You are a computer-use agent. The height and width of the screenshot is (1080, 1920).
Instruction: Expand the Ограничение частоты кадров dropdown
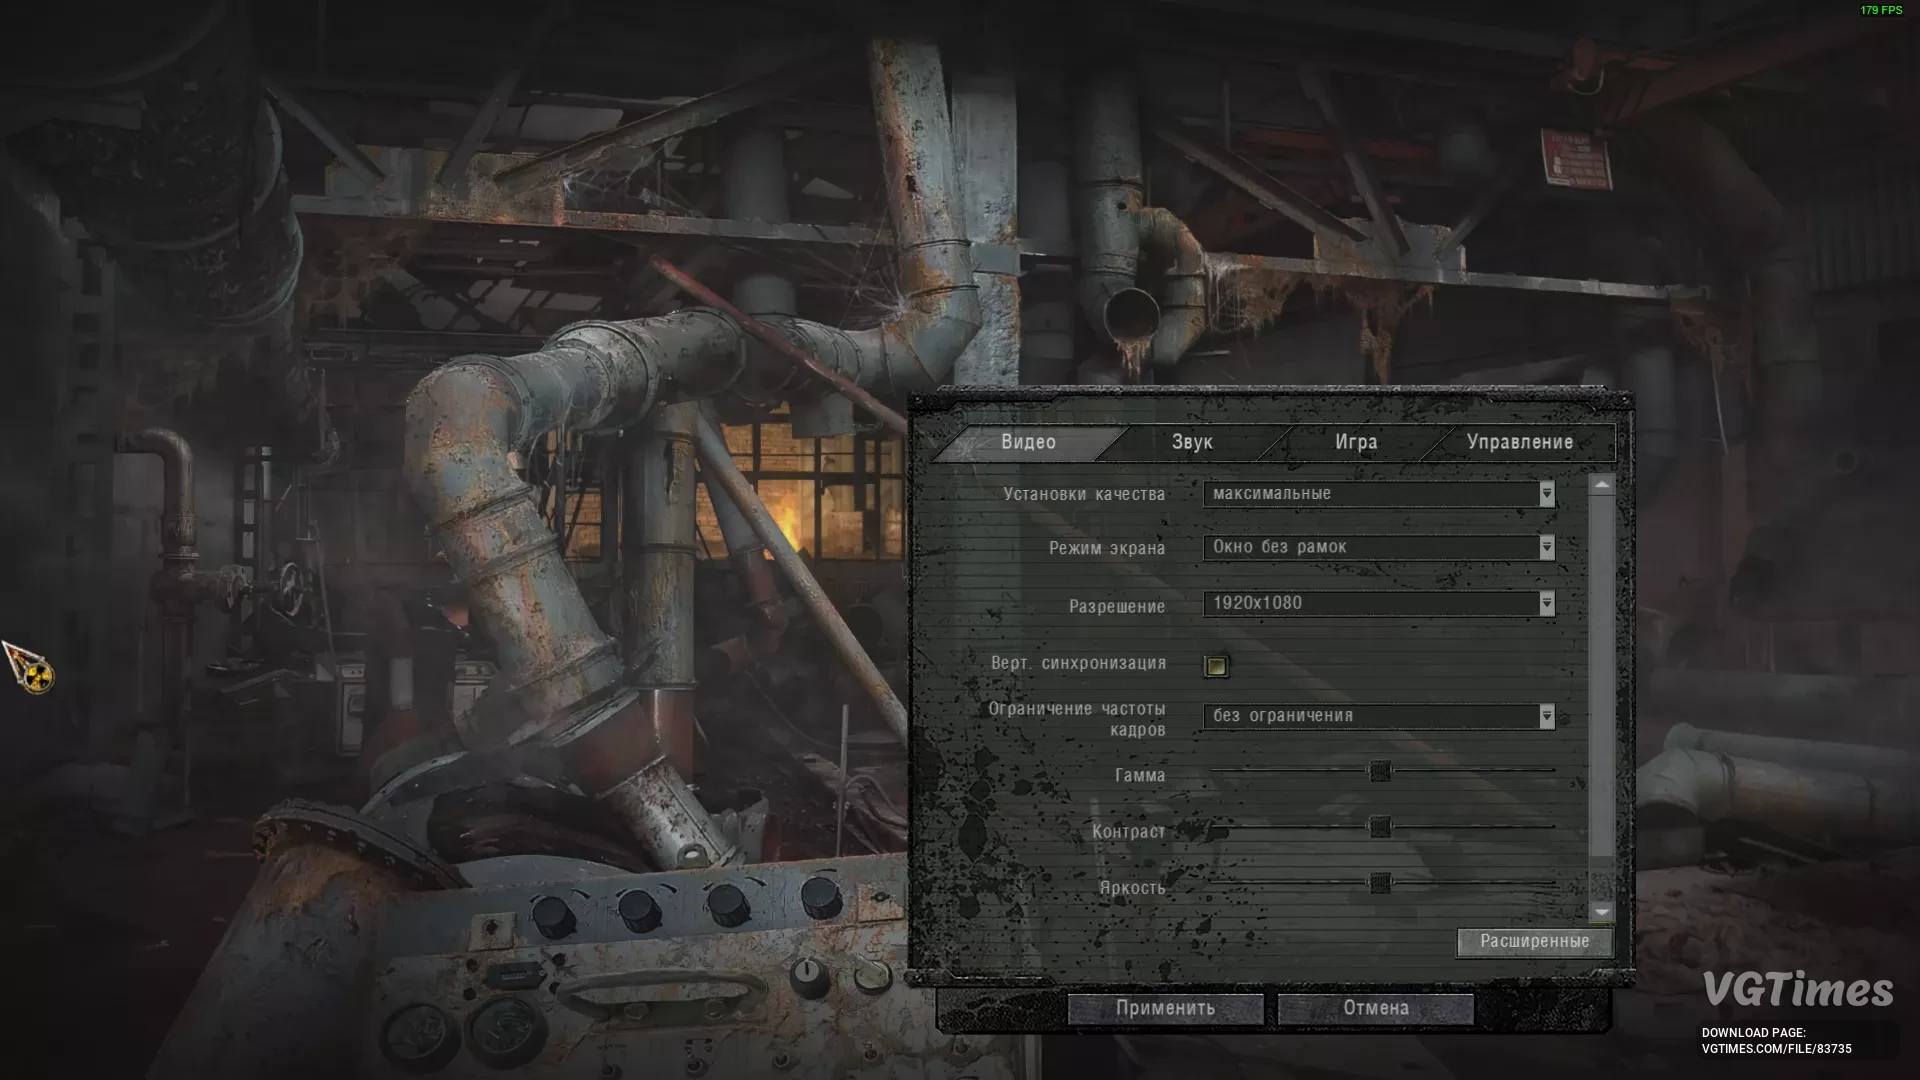tap(1379, 716)
